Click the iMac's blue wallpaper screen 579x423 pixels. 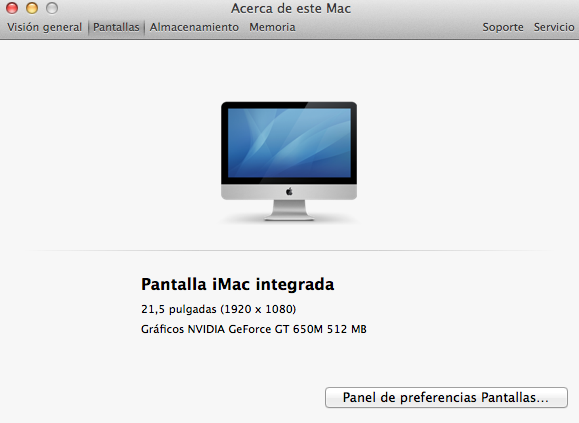click(289, 143)
